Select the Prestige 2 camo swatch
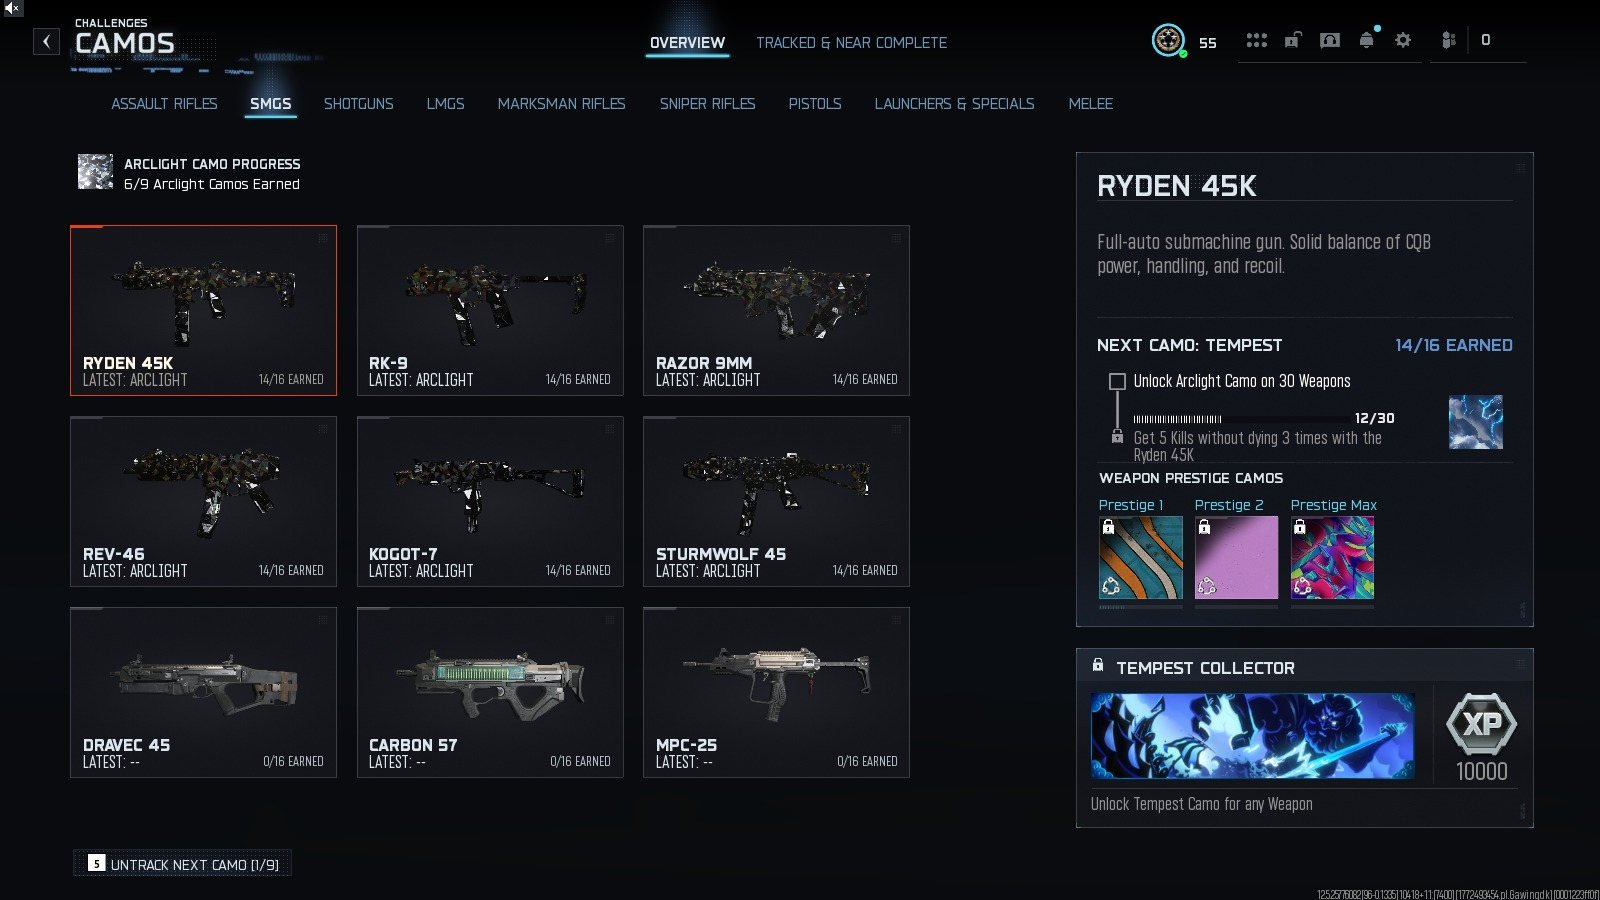Screen dimensions: 1600x900 coord(1236,557)
